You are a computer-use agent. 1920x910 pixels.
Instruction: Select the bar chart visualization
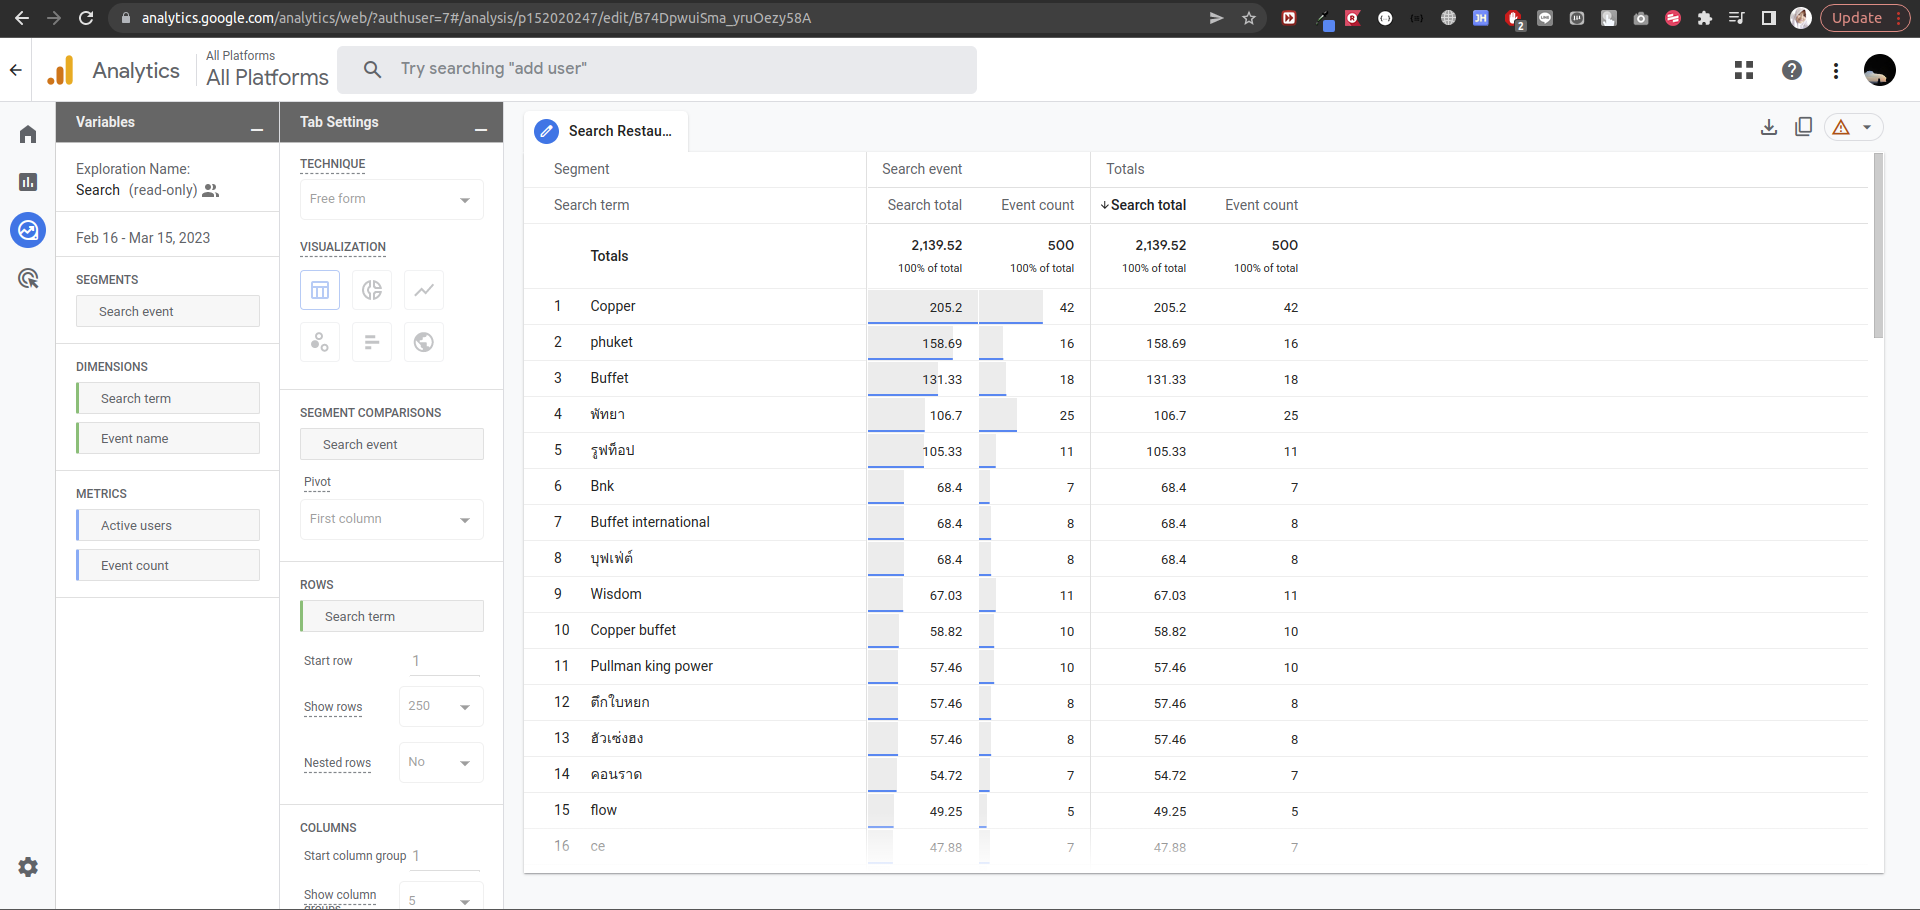(372, 342)
